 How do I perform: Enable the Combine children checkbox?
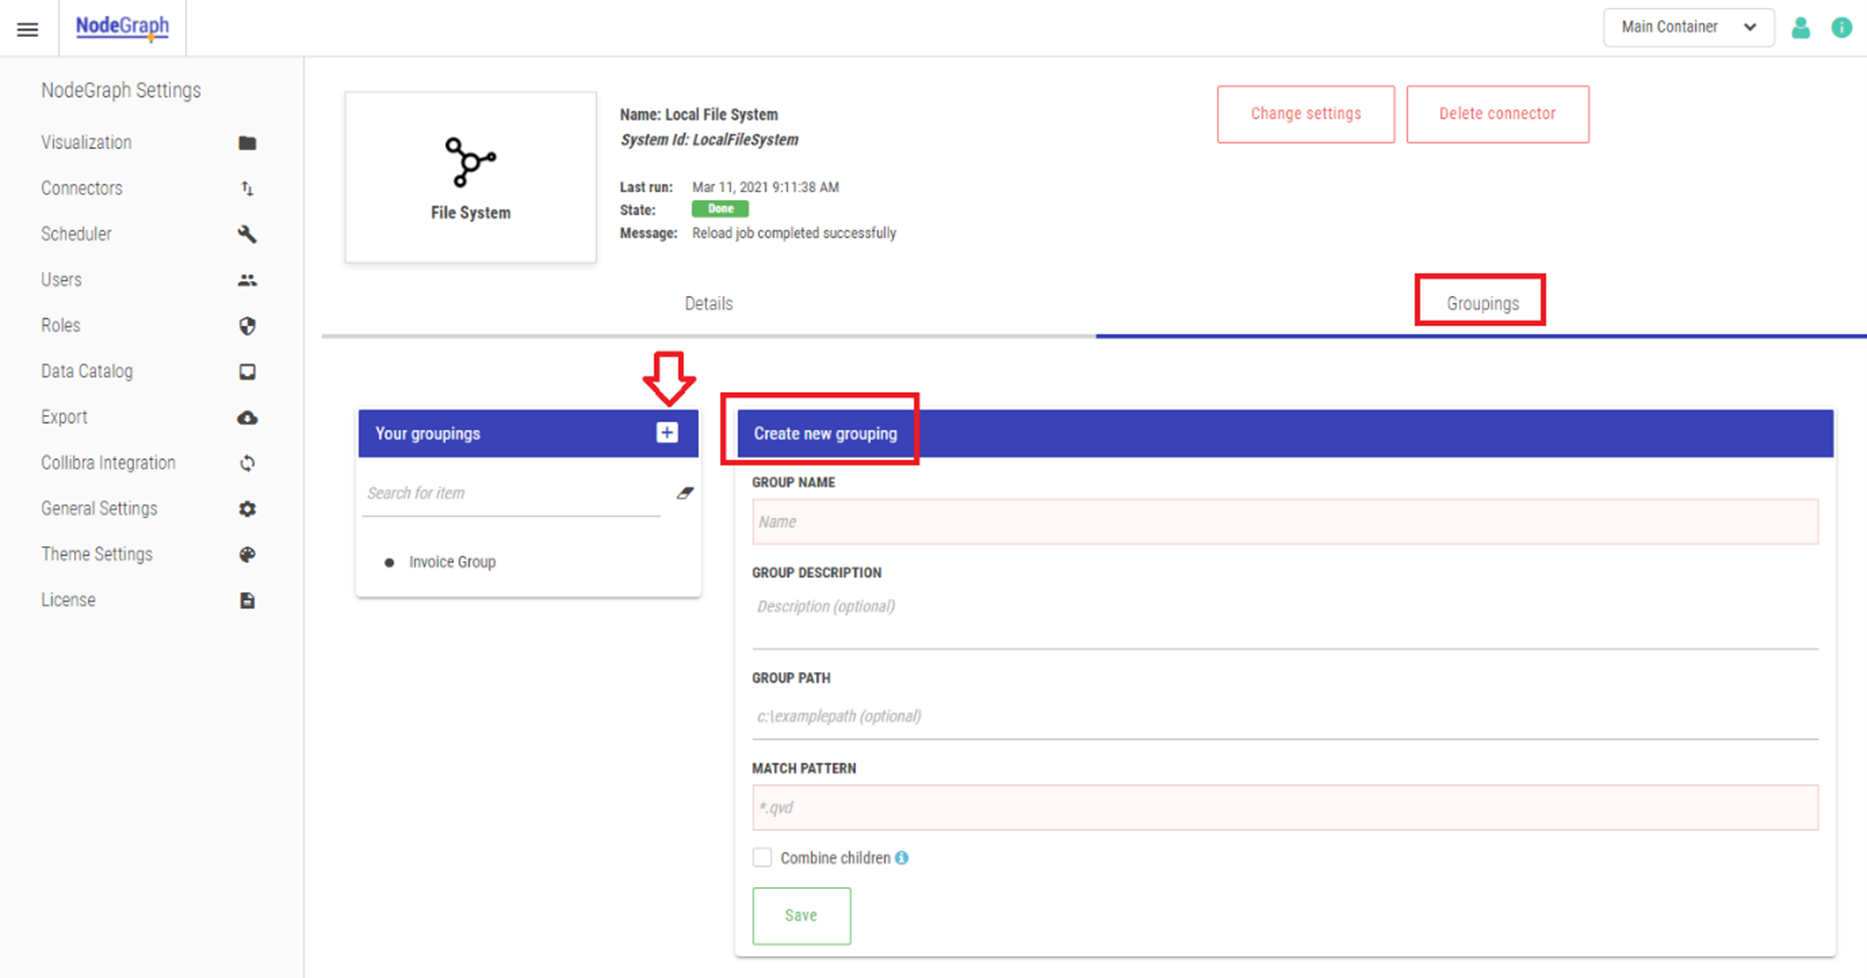click(762, 858)
